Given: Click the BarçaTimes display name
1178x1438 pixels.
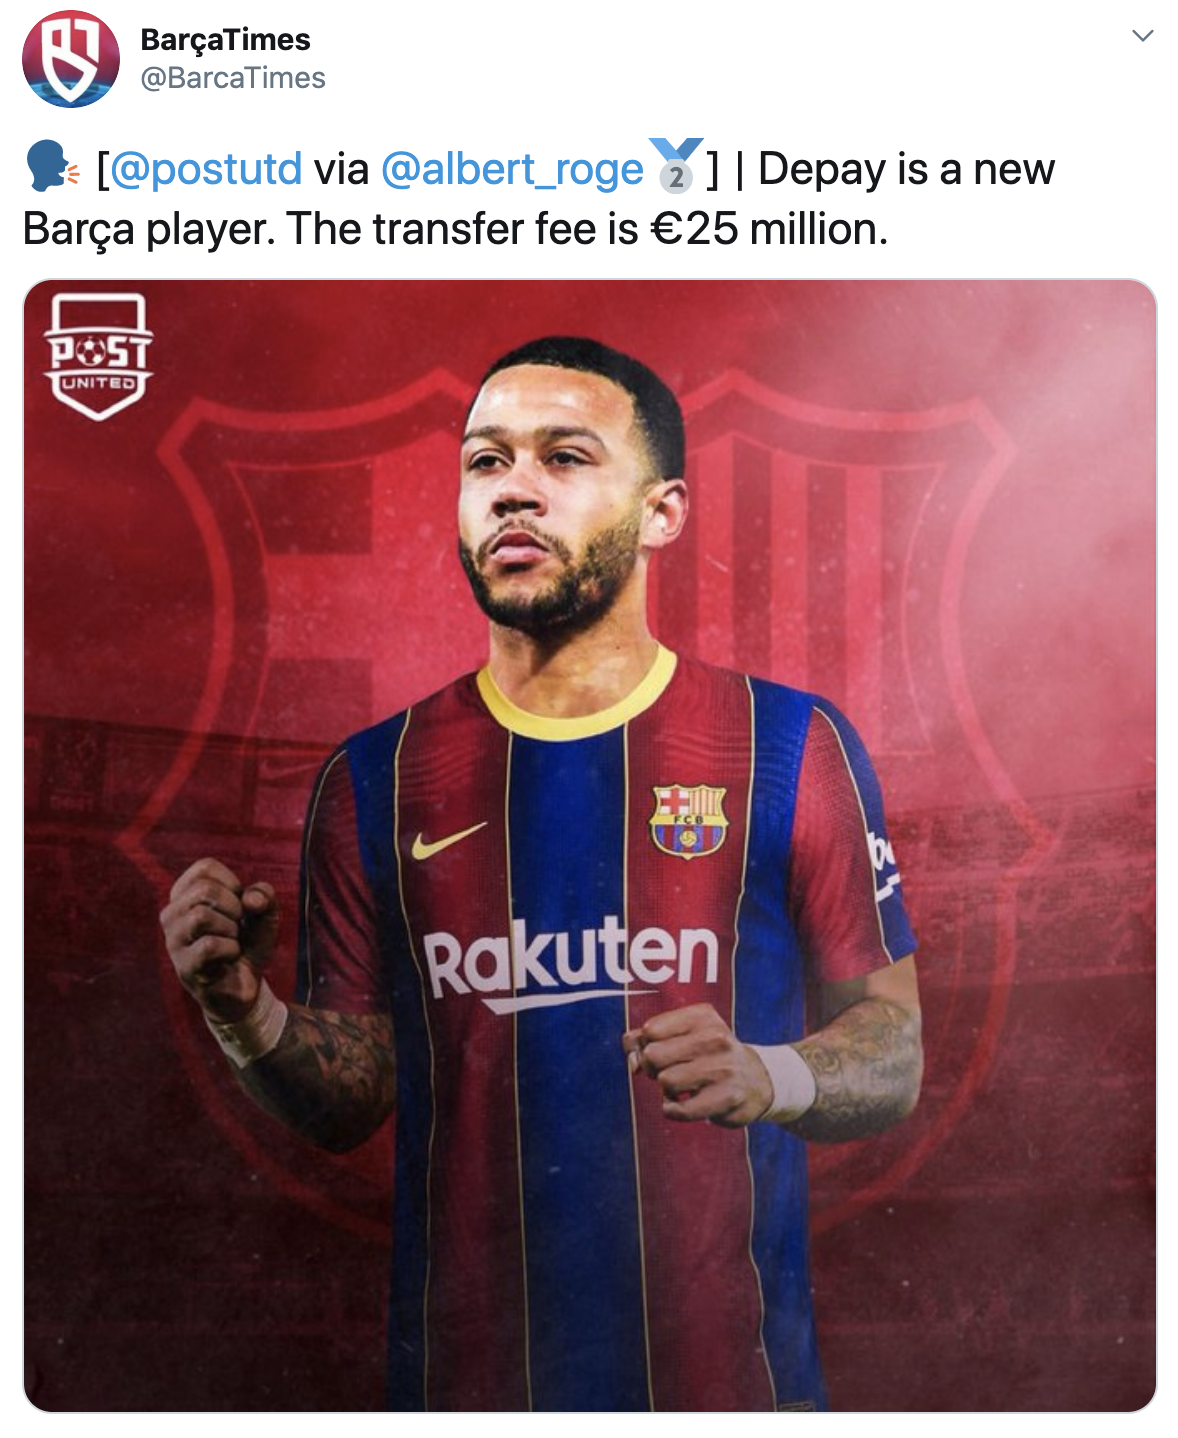Looking at the screenshot, I should coord(225,40).
